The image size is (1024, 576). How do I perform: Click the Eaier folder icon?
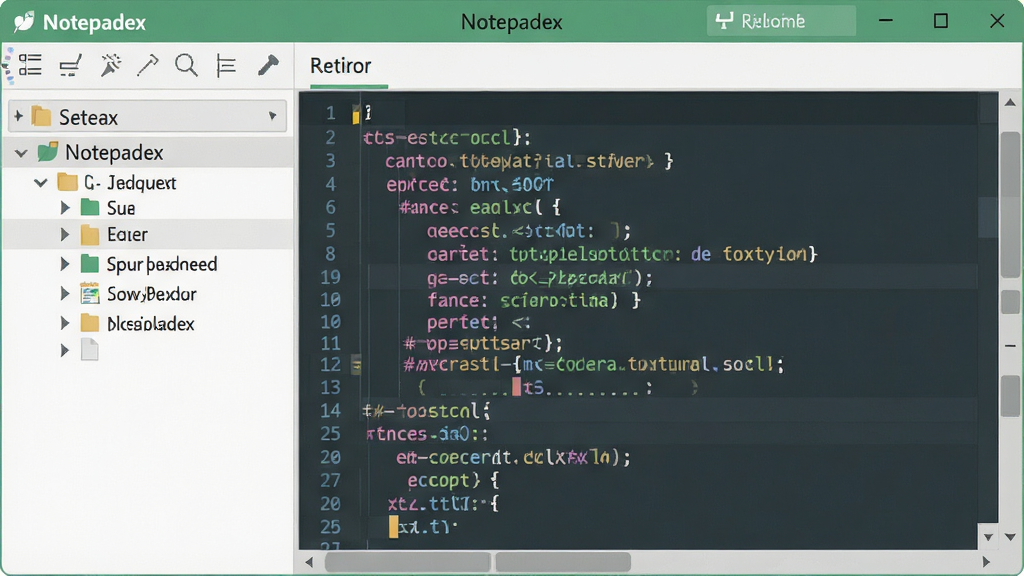click(89, 234)
